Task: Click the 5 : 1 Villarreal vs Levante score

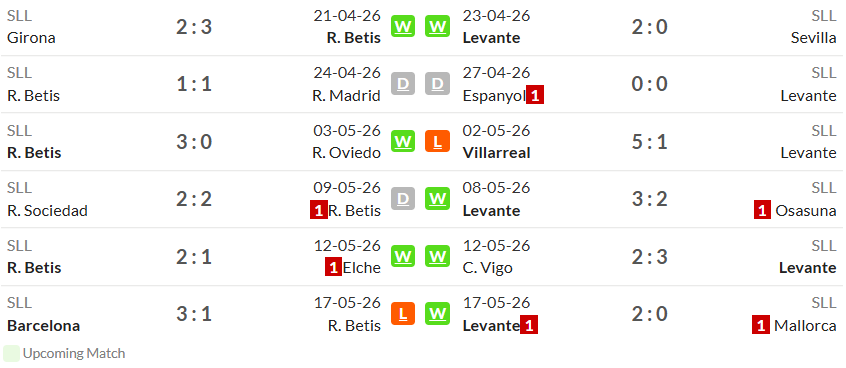Action: (650, 142)
